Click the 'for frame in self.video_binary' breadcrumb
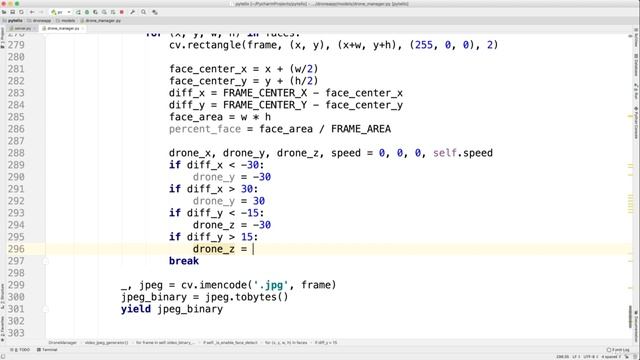The image size is (640, 360). point(165,343)
